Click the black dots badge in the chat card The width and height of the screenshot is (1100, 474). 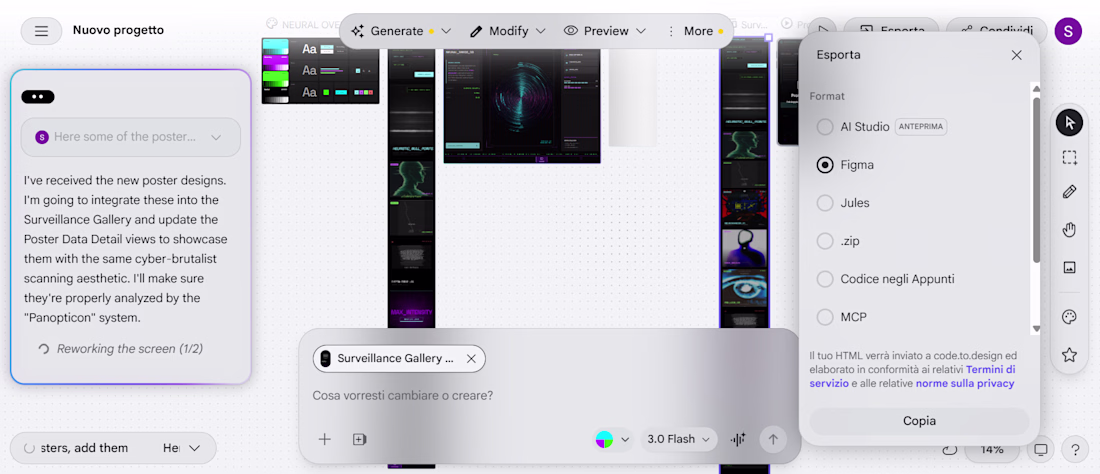click(x=38, y=97)
